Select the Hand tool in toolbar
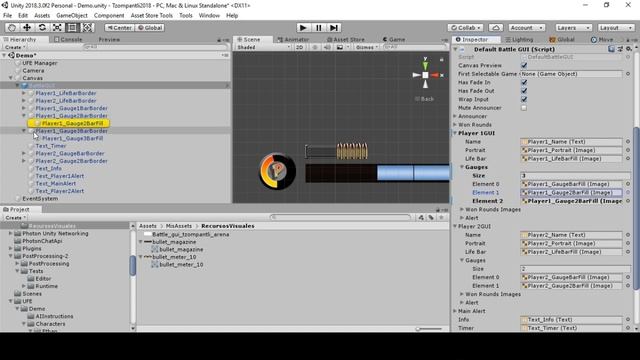The height and width of the screenshot is (360, 640). point(12,27)
